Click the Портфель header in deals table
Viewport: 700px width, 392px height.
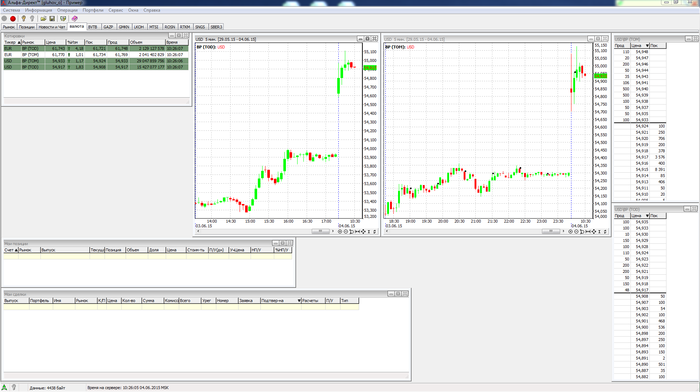(x=41, y=300)
